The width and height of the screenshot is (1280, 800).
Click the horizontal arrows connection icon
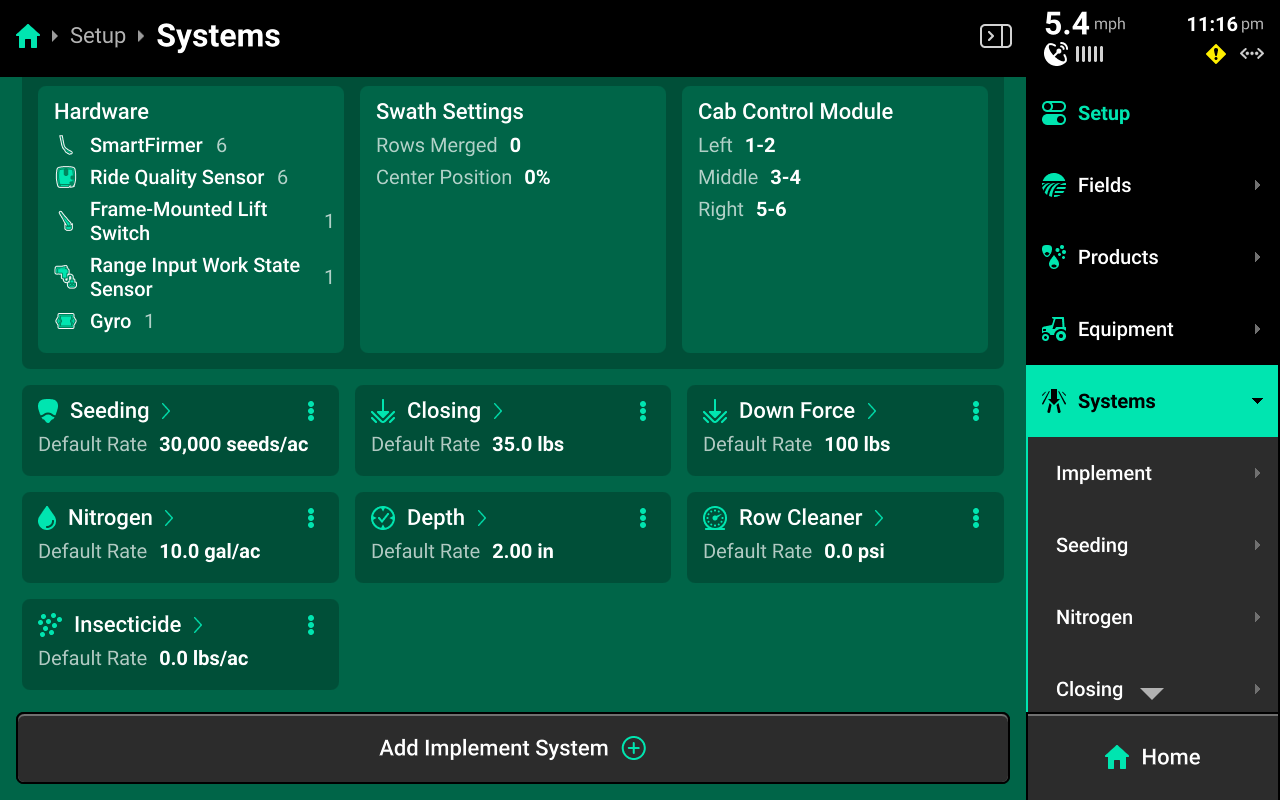tap(1252, 54)
